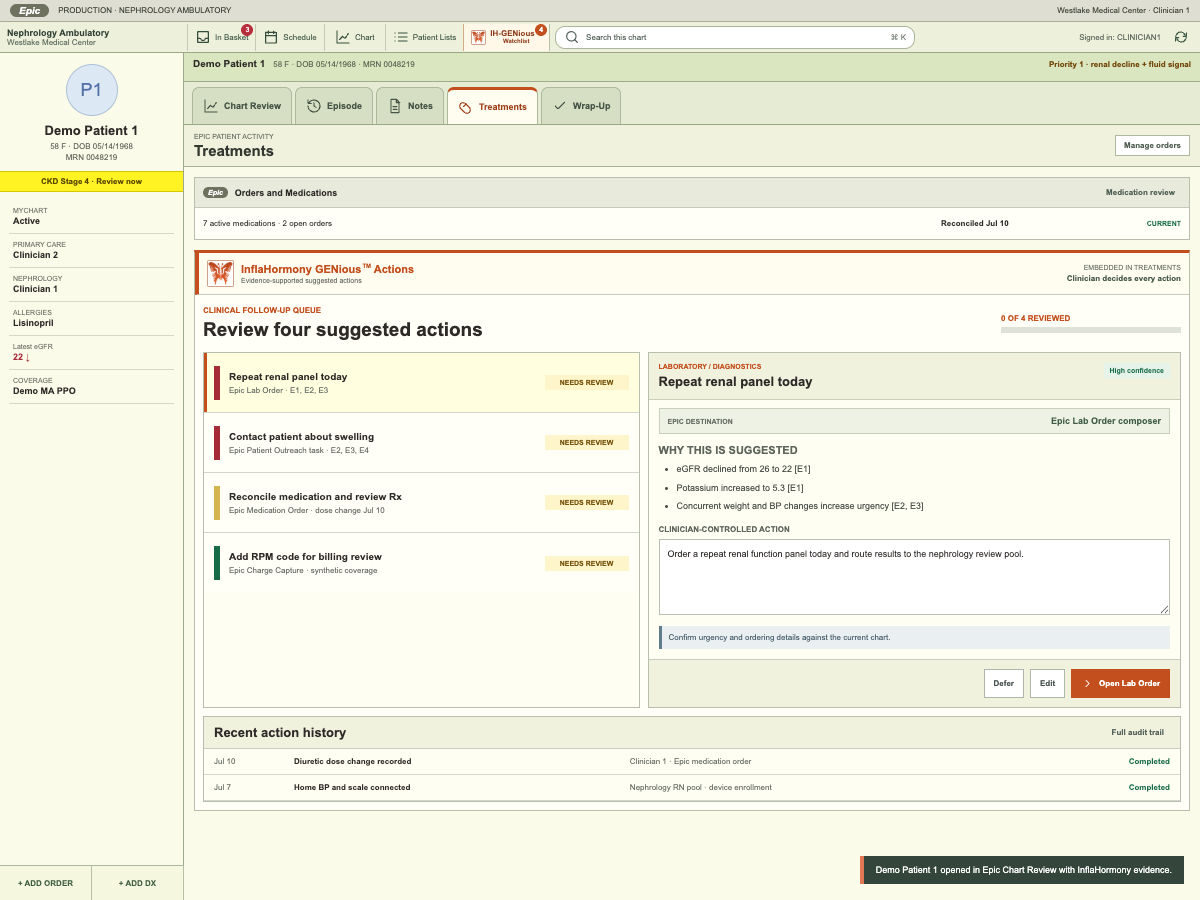1200x900 pixels.
Task: Go to the Wrap-Up tab
Action: tap(581, 106)
